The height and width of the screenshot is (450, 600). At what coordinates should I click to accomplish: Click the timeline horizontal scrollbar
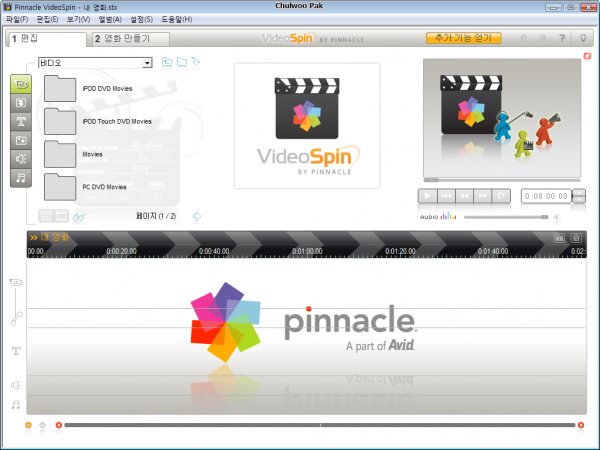(320, 425)
